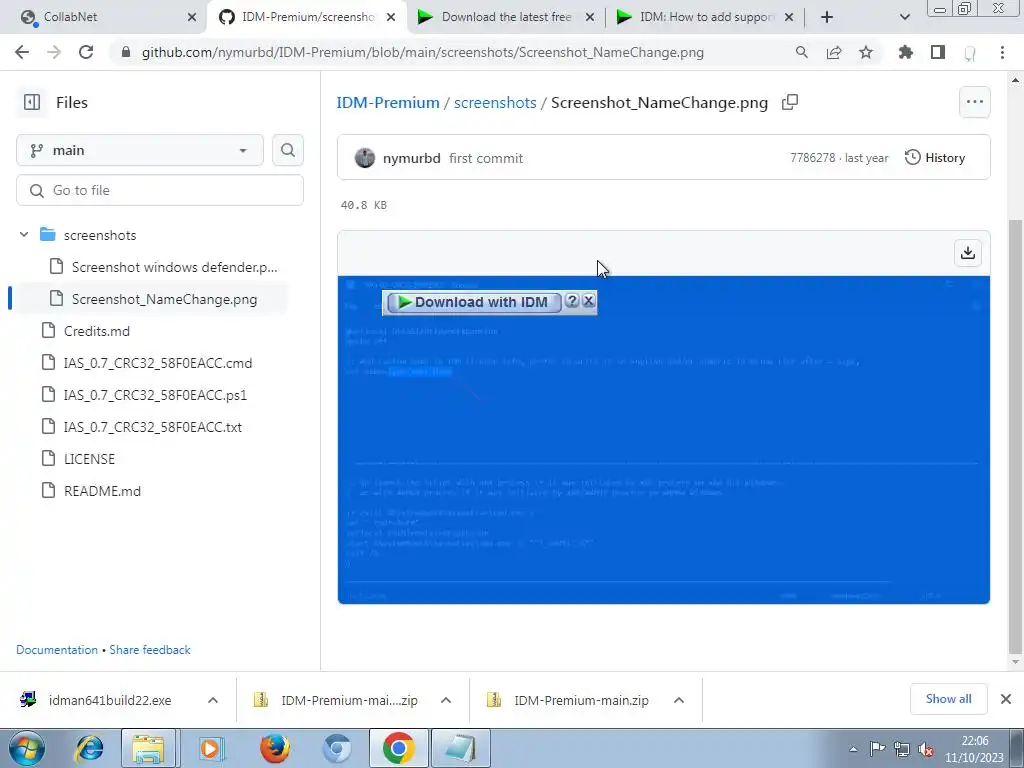
Task: Share this page via address bar icon
Action: [x=834, y=52]
